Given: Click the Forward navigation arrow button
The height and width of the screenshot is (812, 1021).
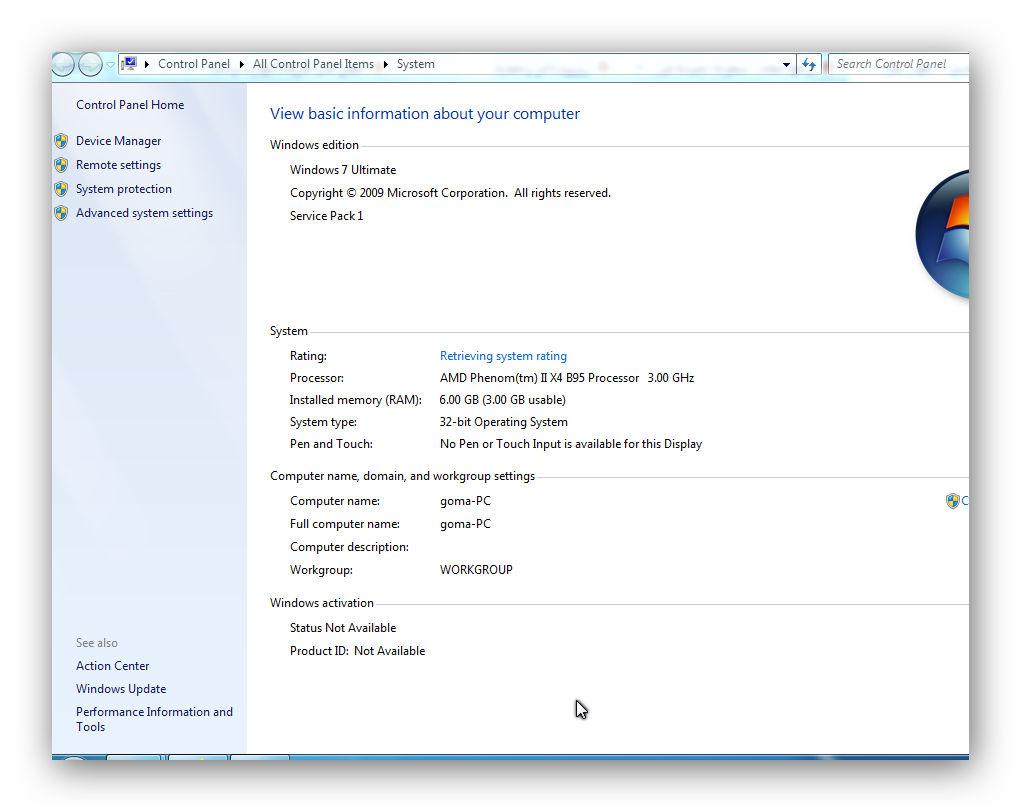Looking at the screenshot, I should (91, 64).
